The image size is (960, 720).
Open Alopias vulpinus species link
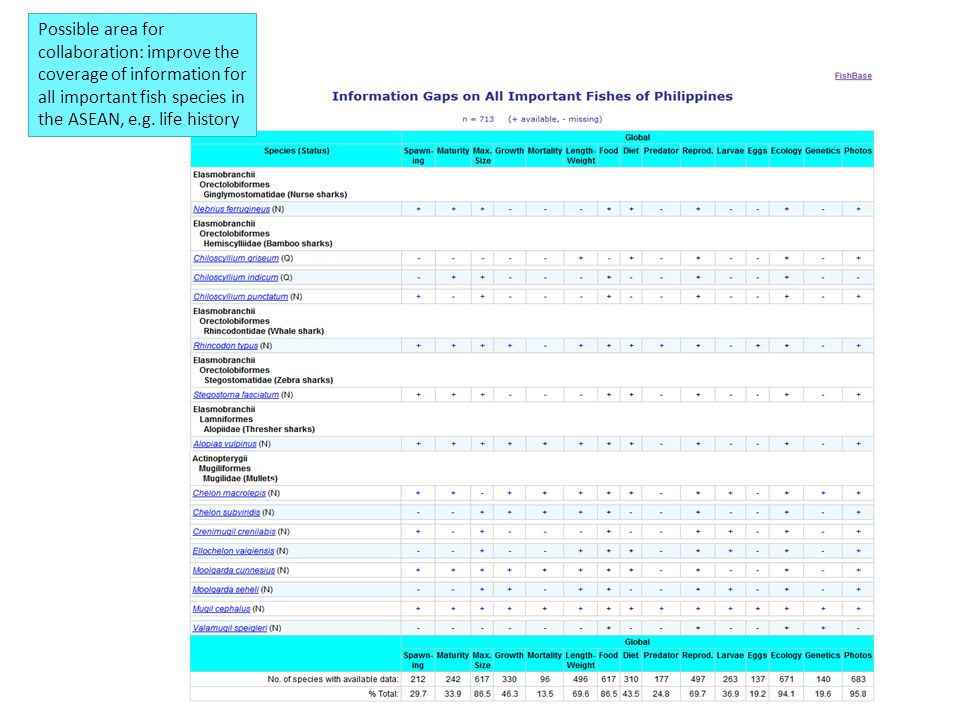[225, 444]
